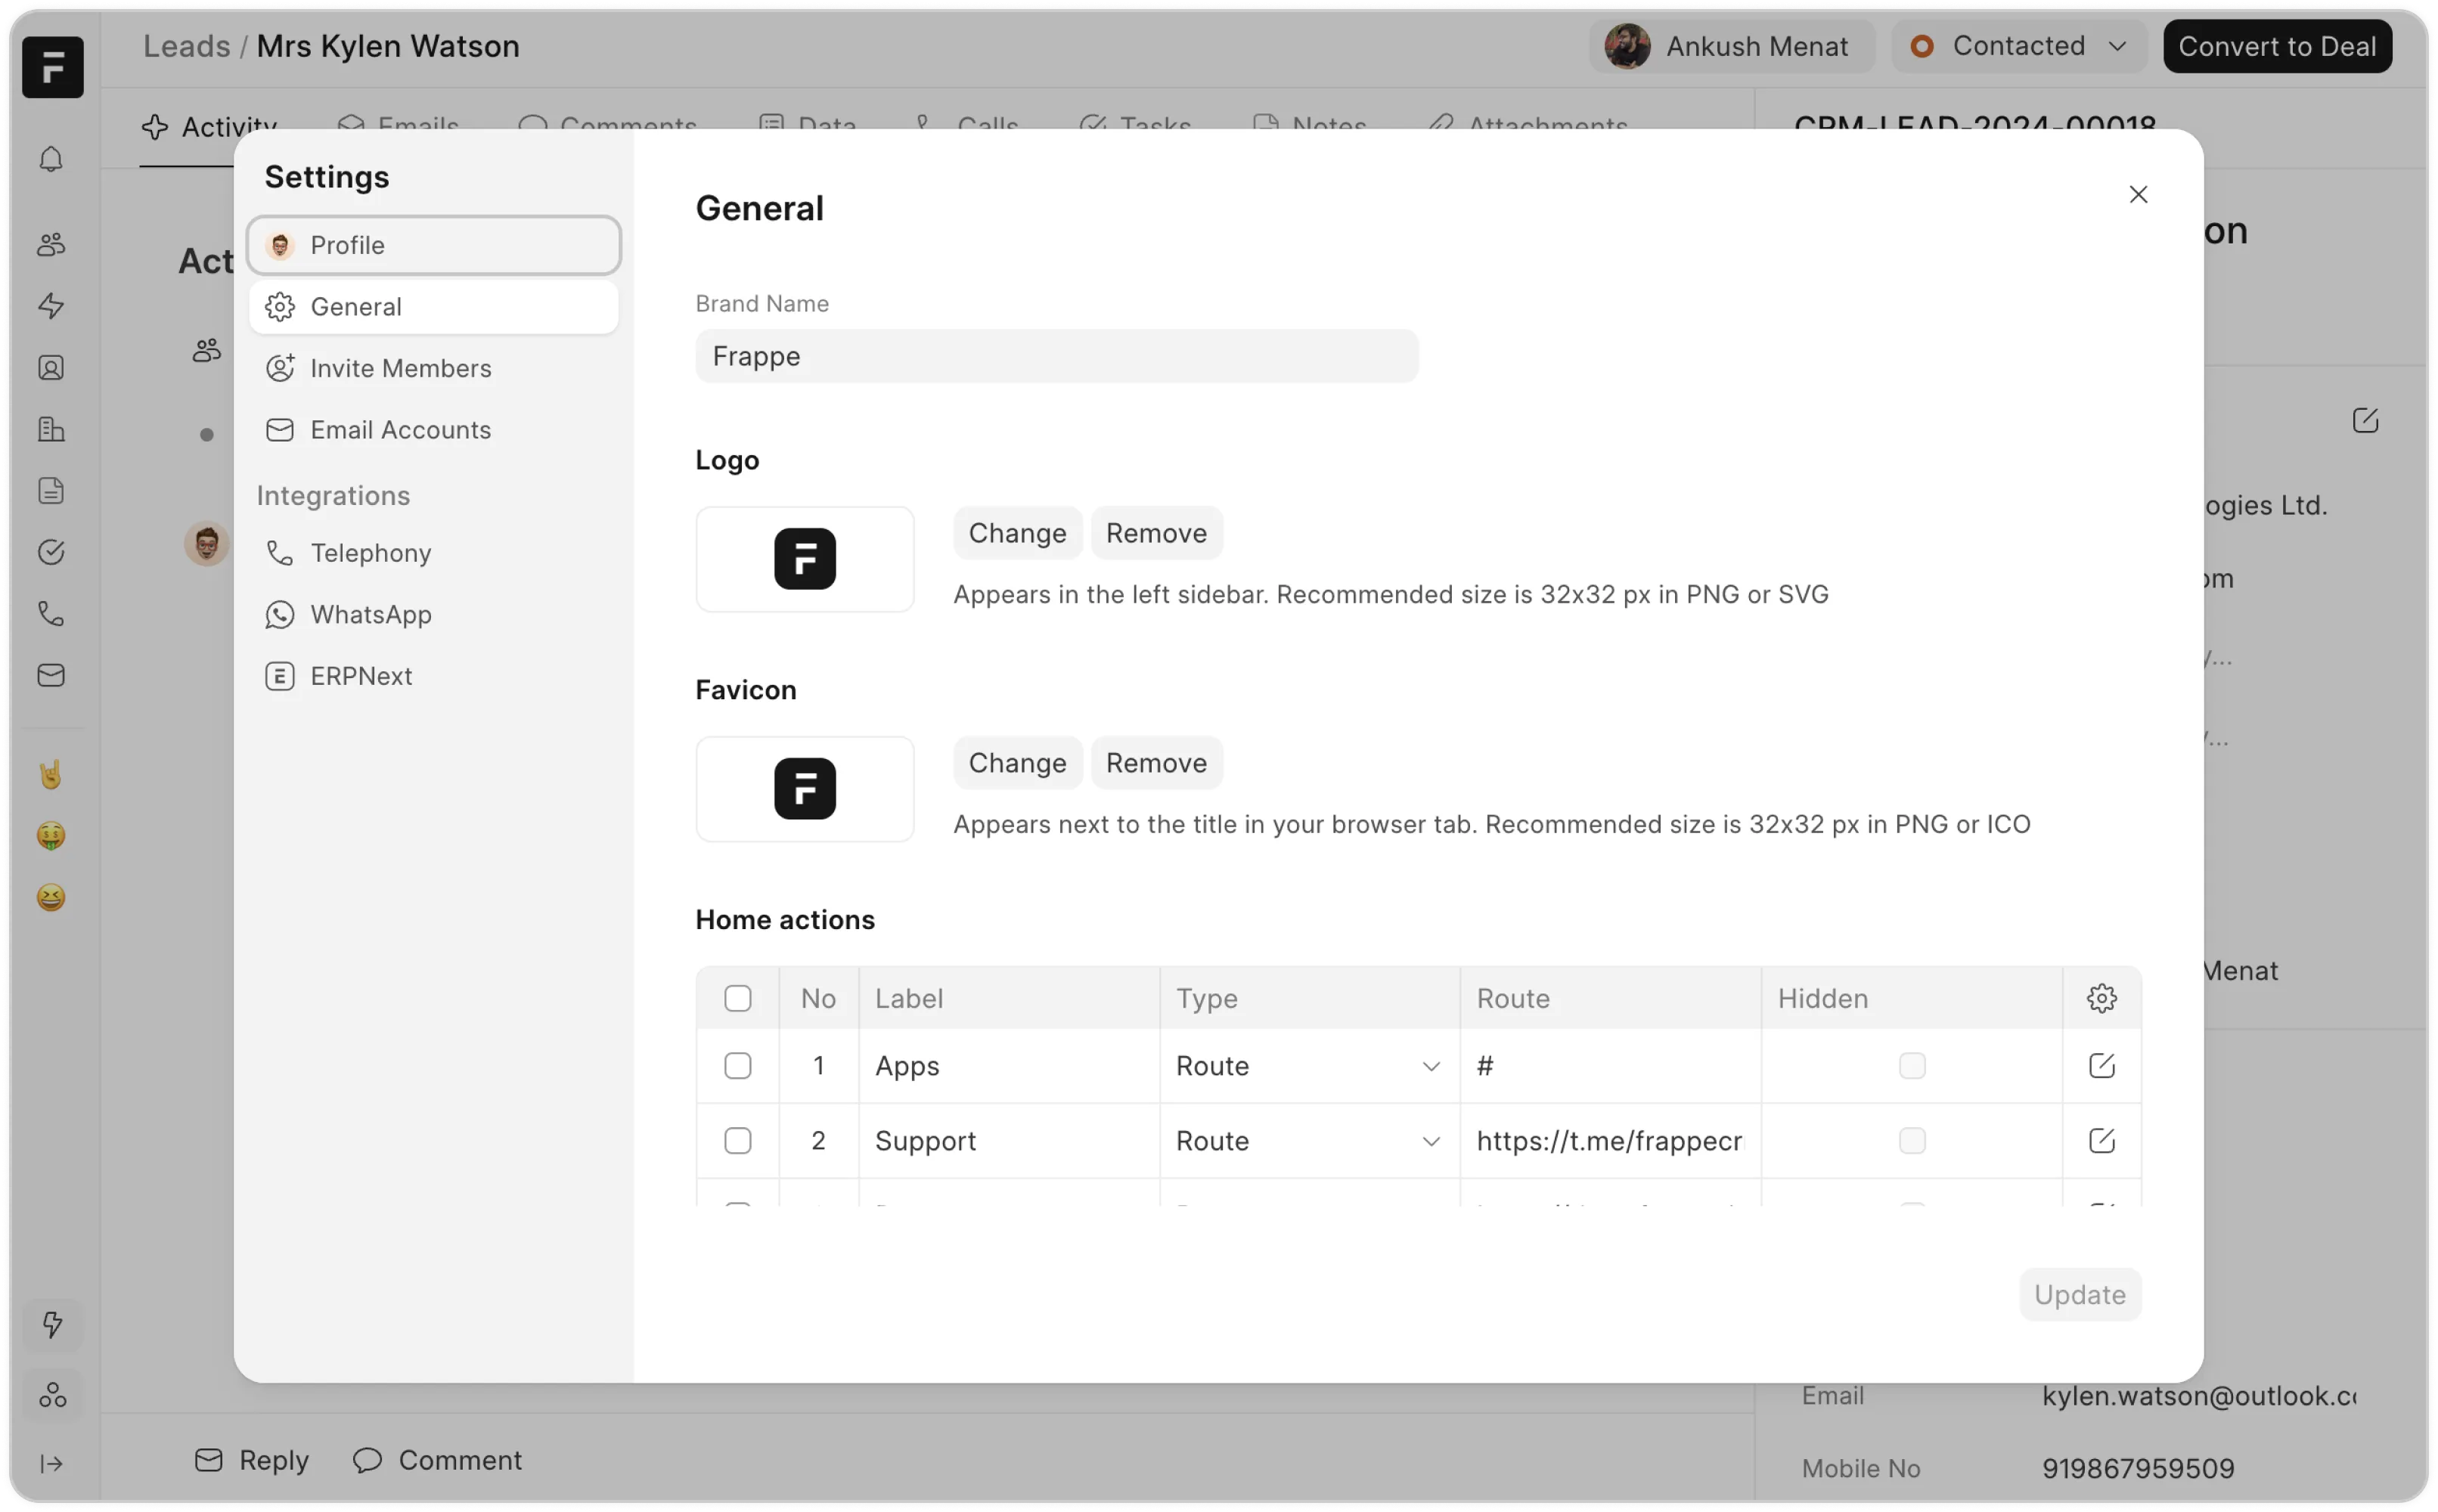2438x1512 pixels.
Task: Click the notifications bell icon in sidebar
Action: [51, 160]
